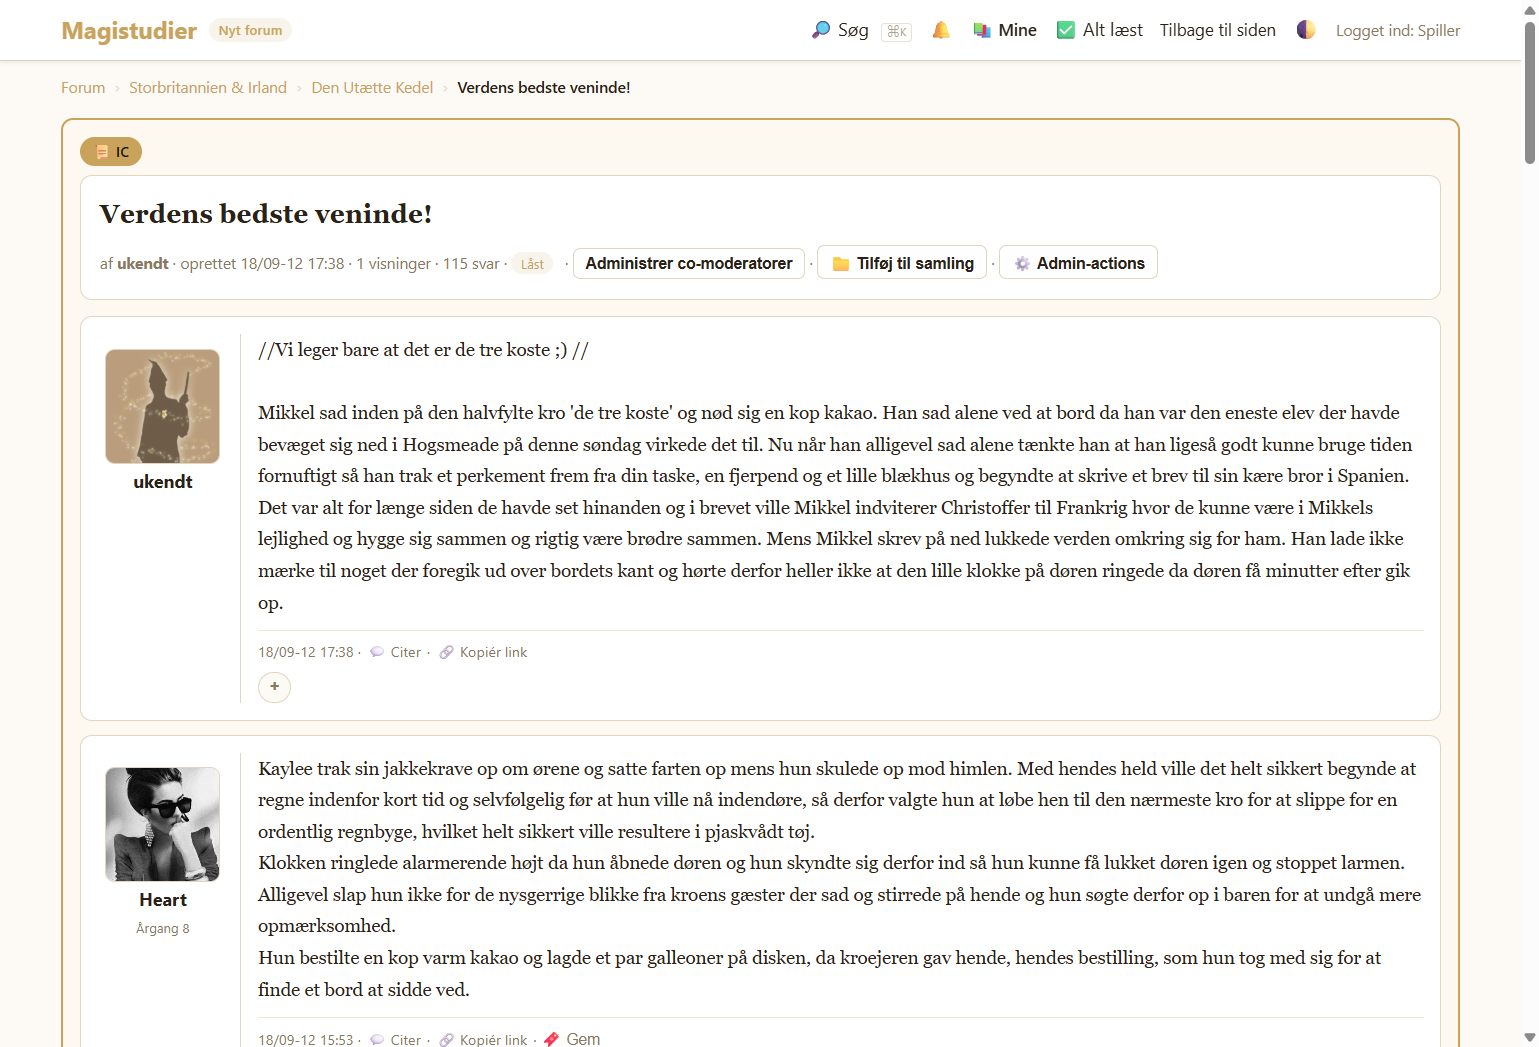
Task: Click Tilbage til siden link
Action: point(1217,30)
